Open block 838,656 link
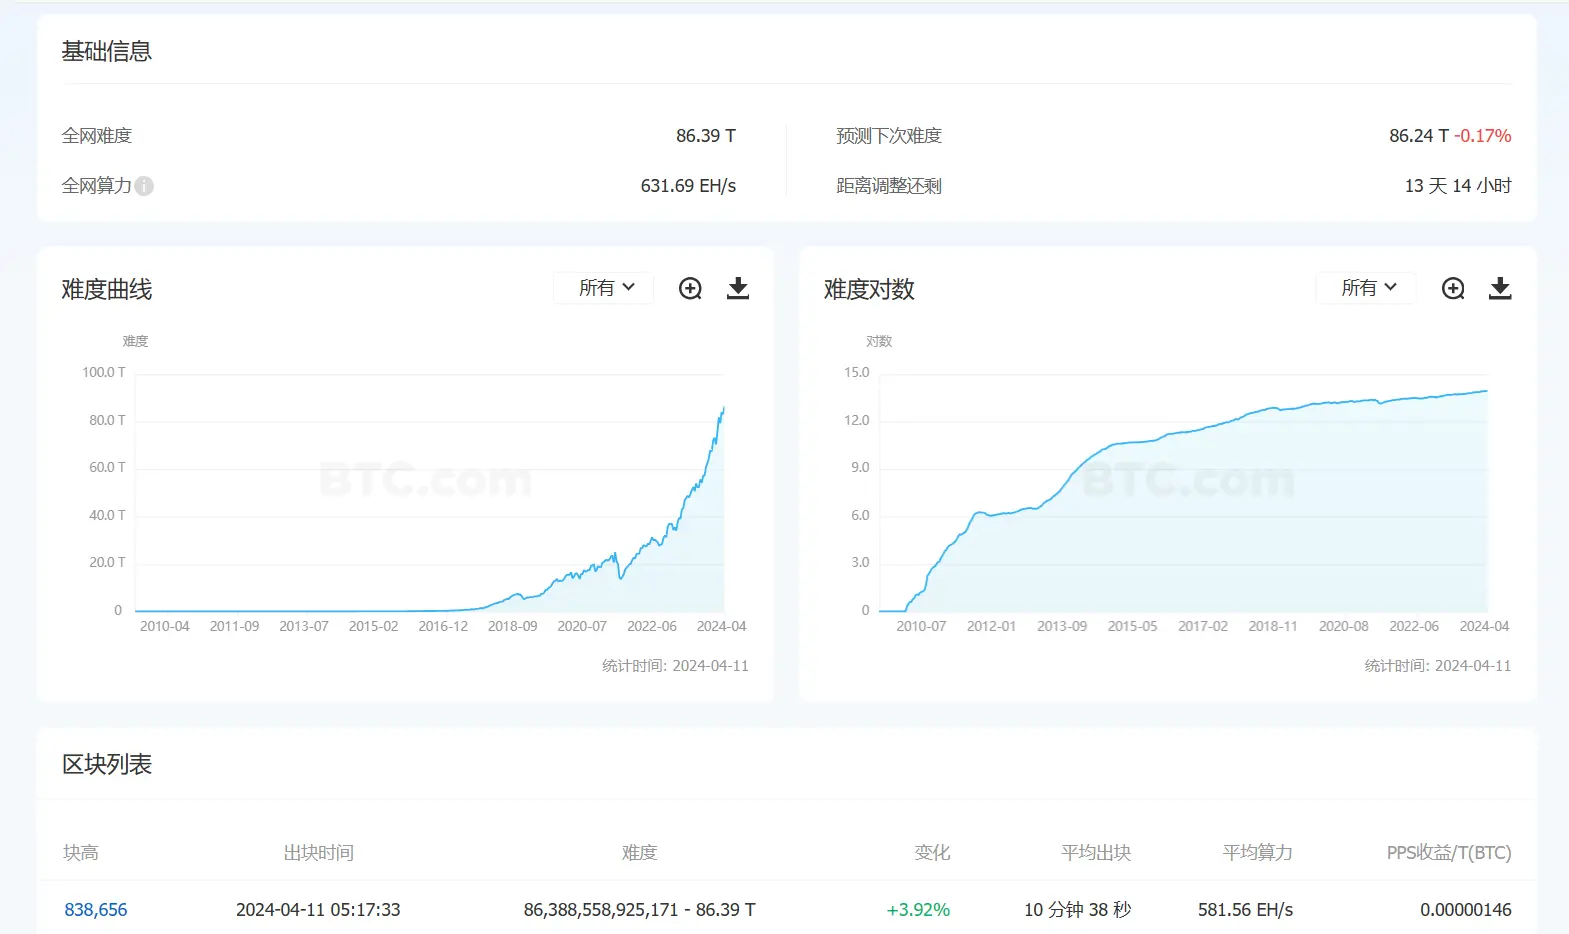This screenshot has height=934, width=1569. [x=96, y=910]
